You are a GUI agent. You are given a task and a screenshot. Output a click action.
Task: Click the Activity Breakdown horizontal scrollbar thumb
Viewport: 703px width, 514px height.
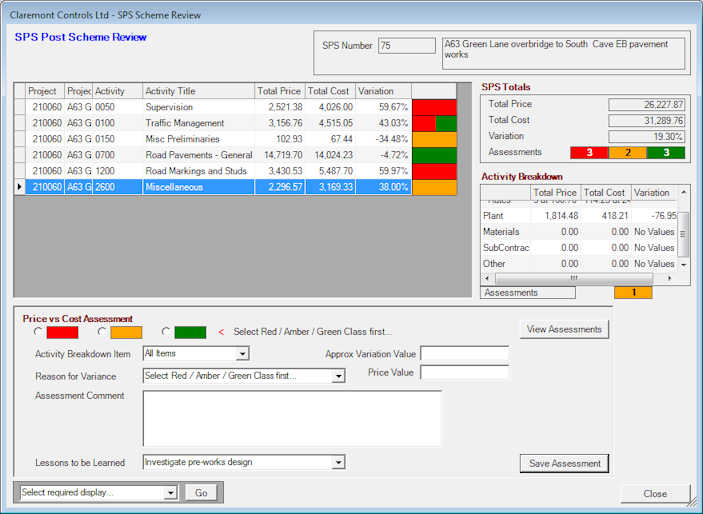(x=574, y=279)
